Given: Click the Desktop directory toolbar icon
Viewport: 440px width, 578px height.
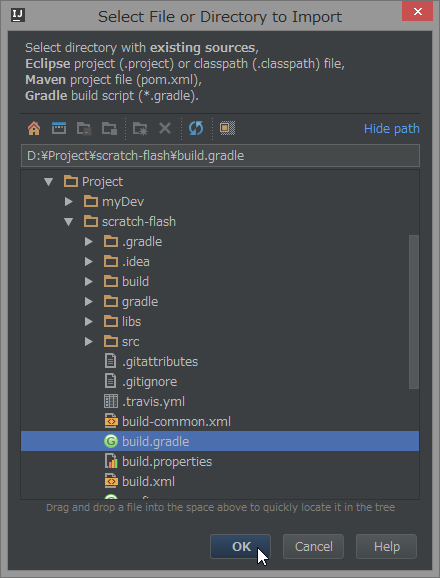Looking at the screenshot, I should point(59,128).
